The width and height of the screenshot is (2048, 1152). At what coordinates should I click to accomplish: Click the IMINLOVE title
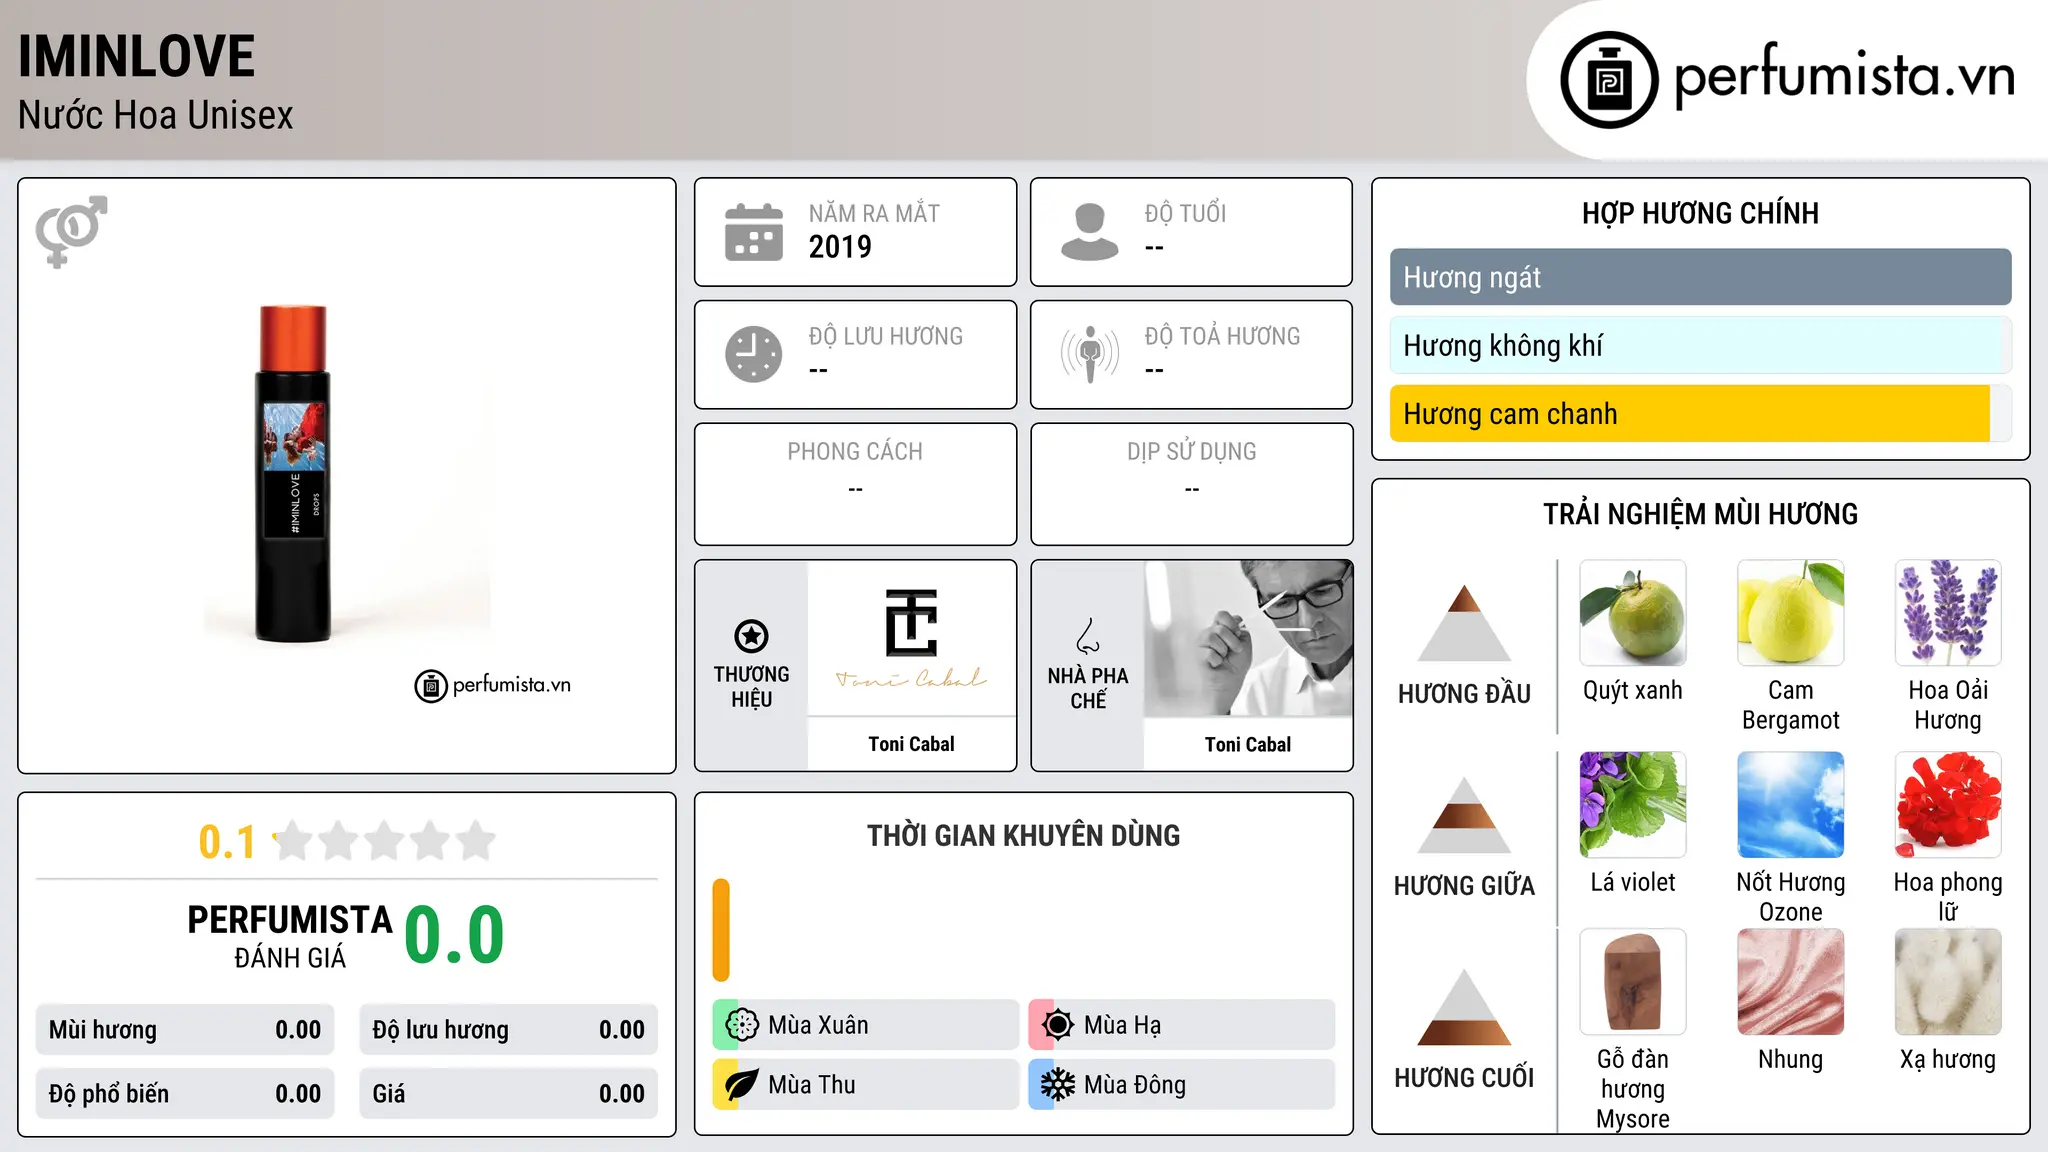137,56
